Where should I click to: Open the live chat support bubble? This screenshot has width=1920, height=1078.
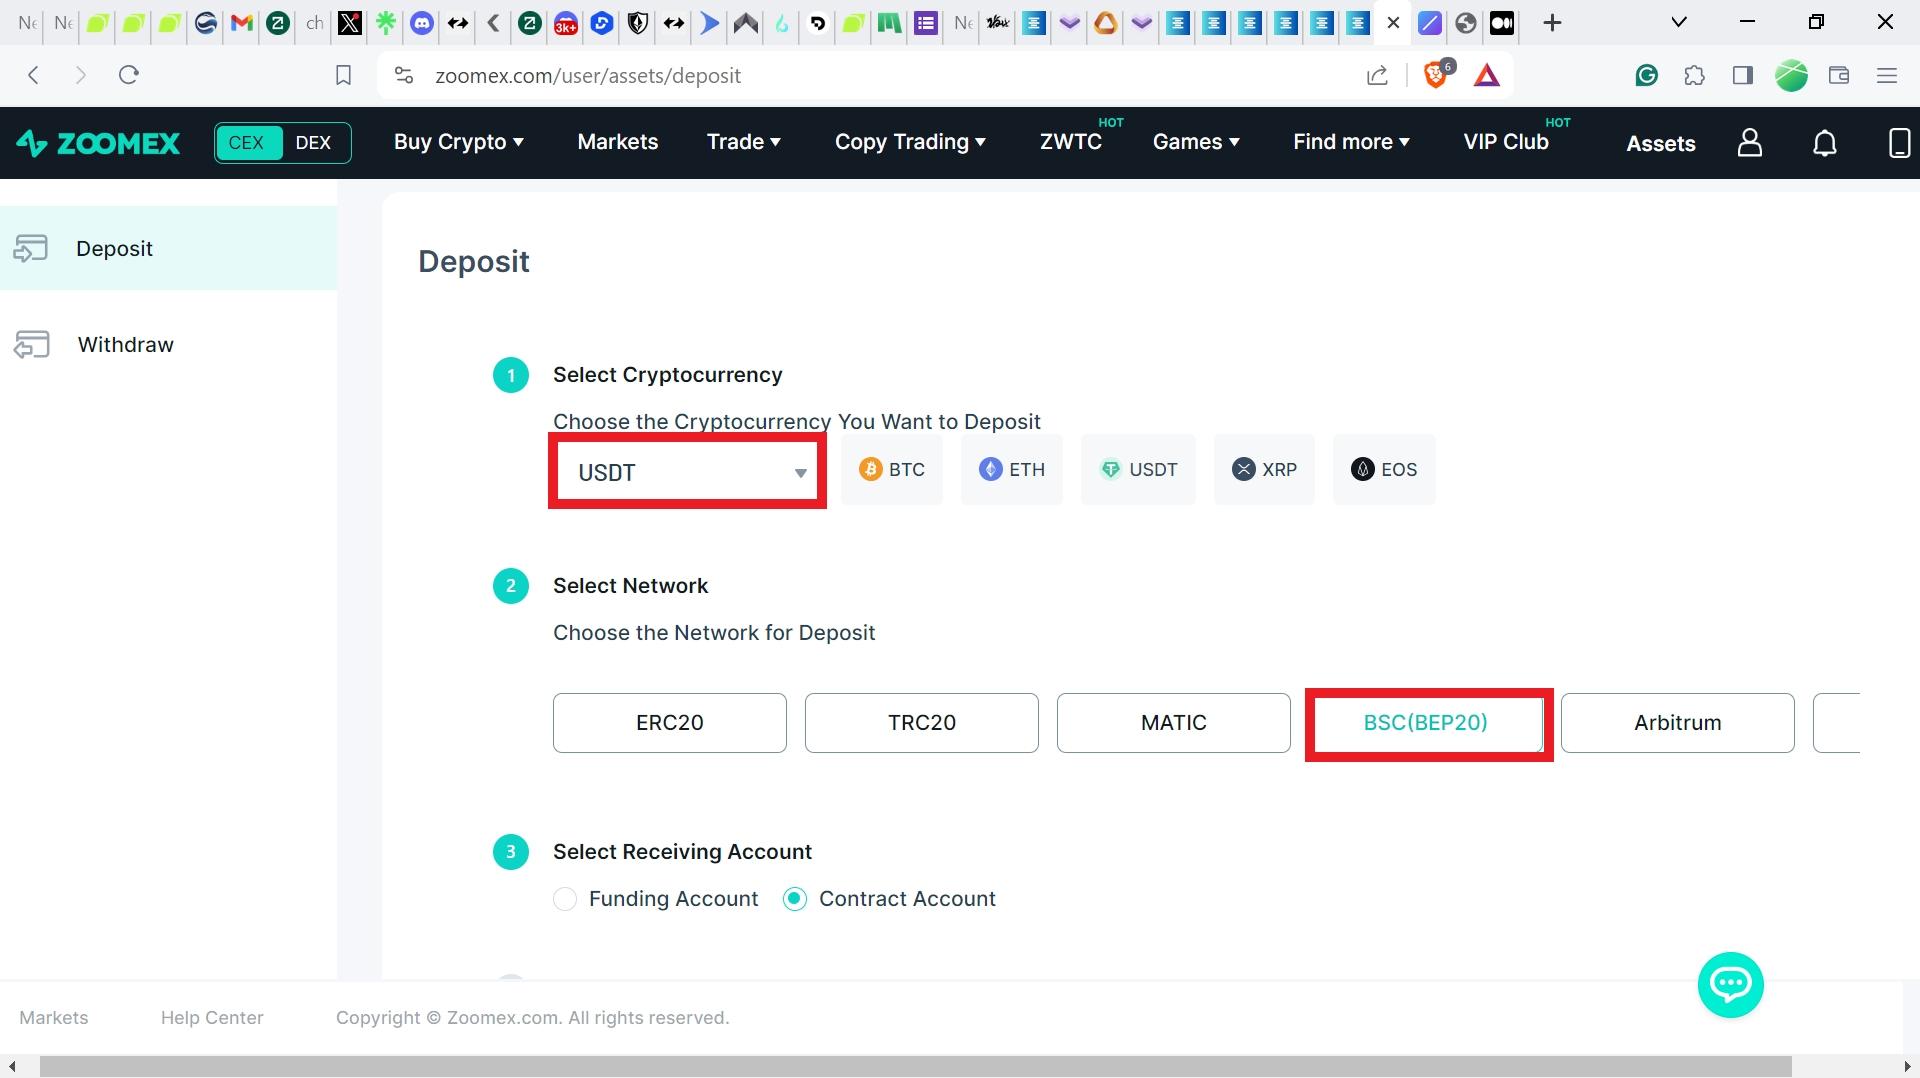[1730, 985]
